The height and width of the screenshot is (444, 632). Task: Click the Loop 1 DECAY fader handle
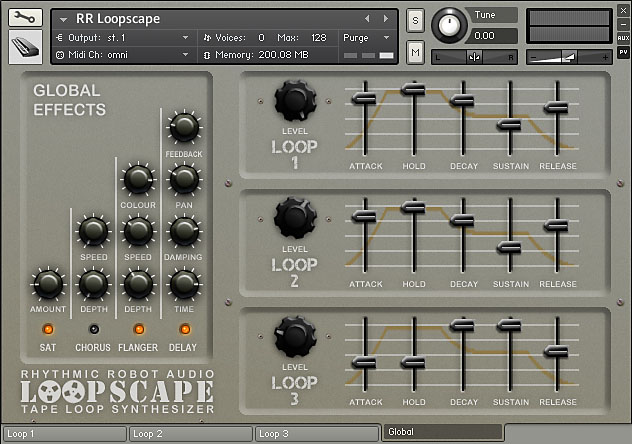pos(462,100)
